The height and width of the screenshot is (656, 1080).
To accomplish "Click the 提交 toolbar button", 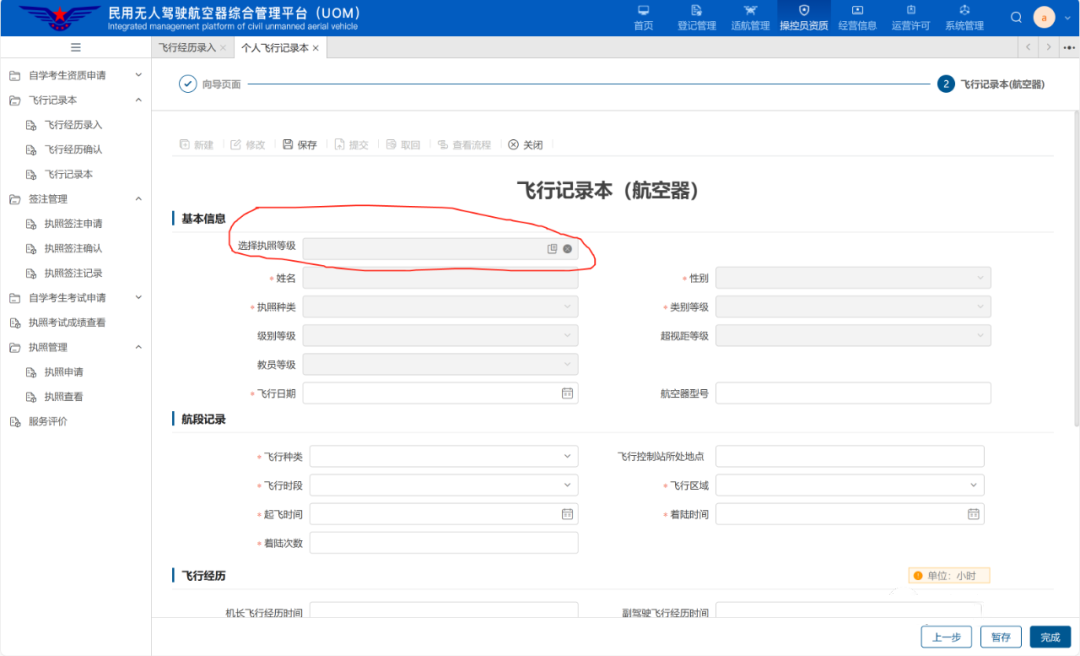I will tap(351, 145).
